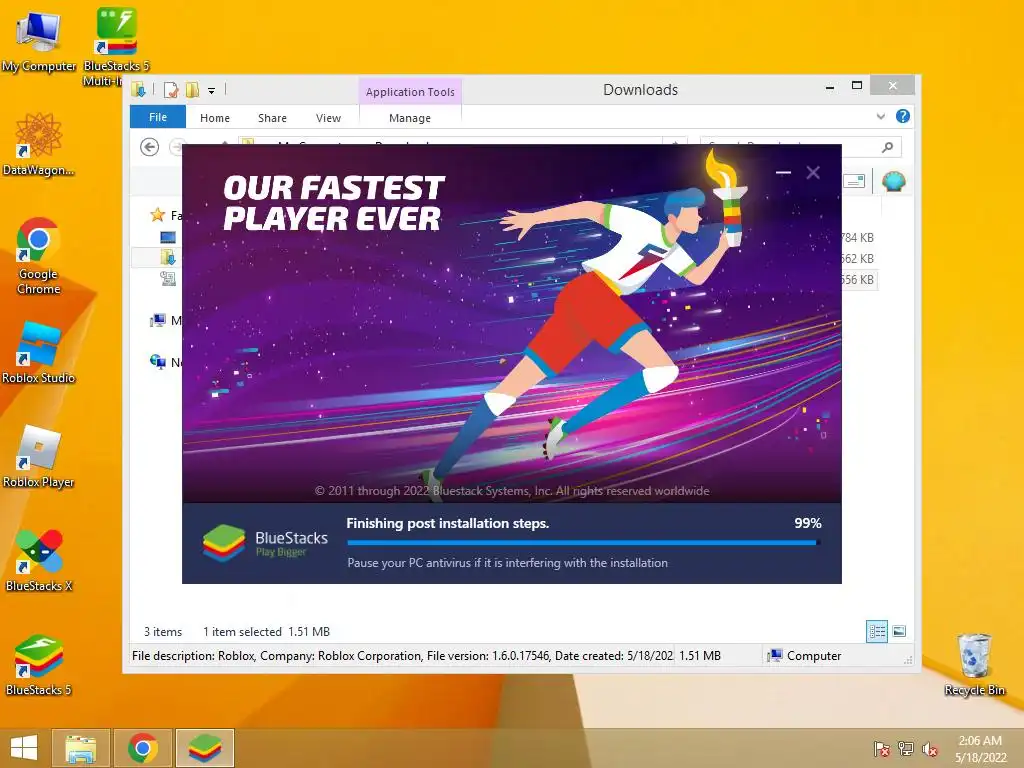This screenshot has width=1024, height=768.
Task: Close the Downloads Explorer window
Action: (x=893, y=86)
